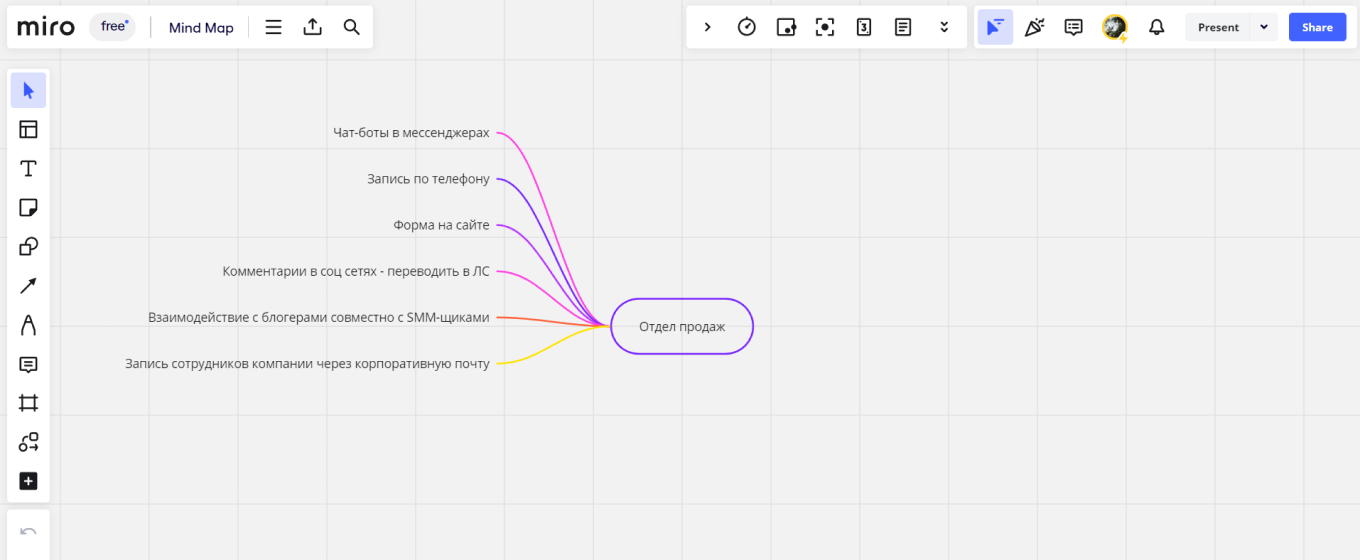Click the blue Share button

point(1317,27)
